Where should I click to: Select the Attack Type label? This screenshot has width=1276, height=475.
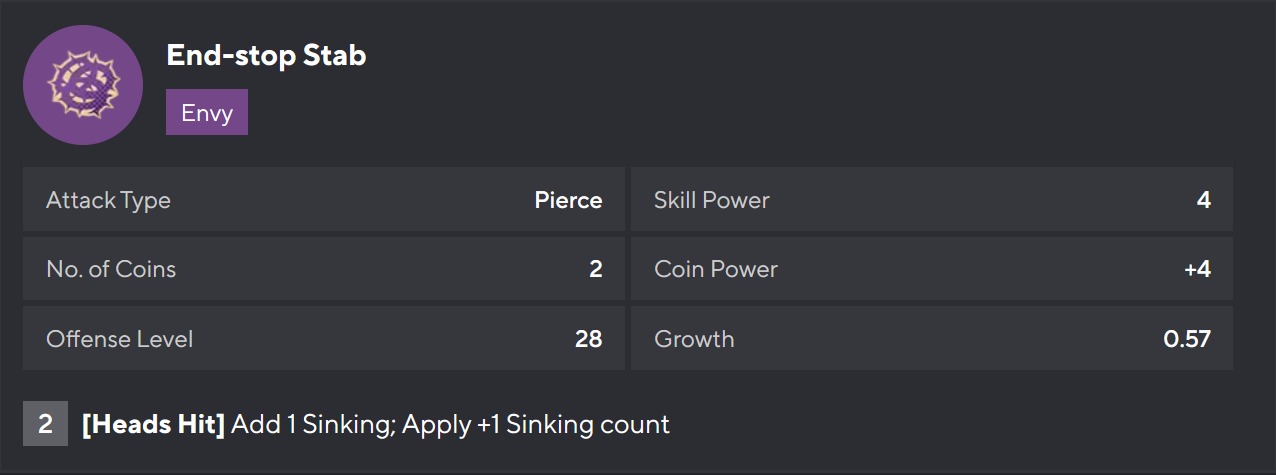coord(108,200)
